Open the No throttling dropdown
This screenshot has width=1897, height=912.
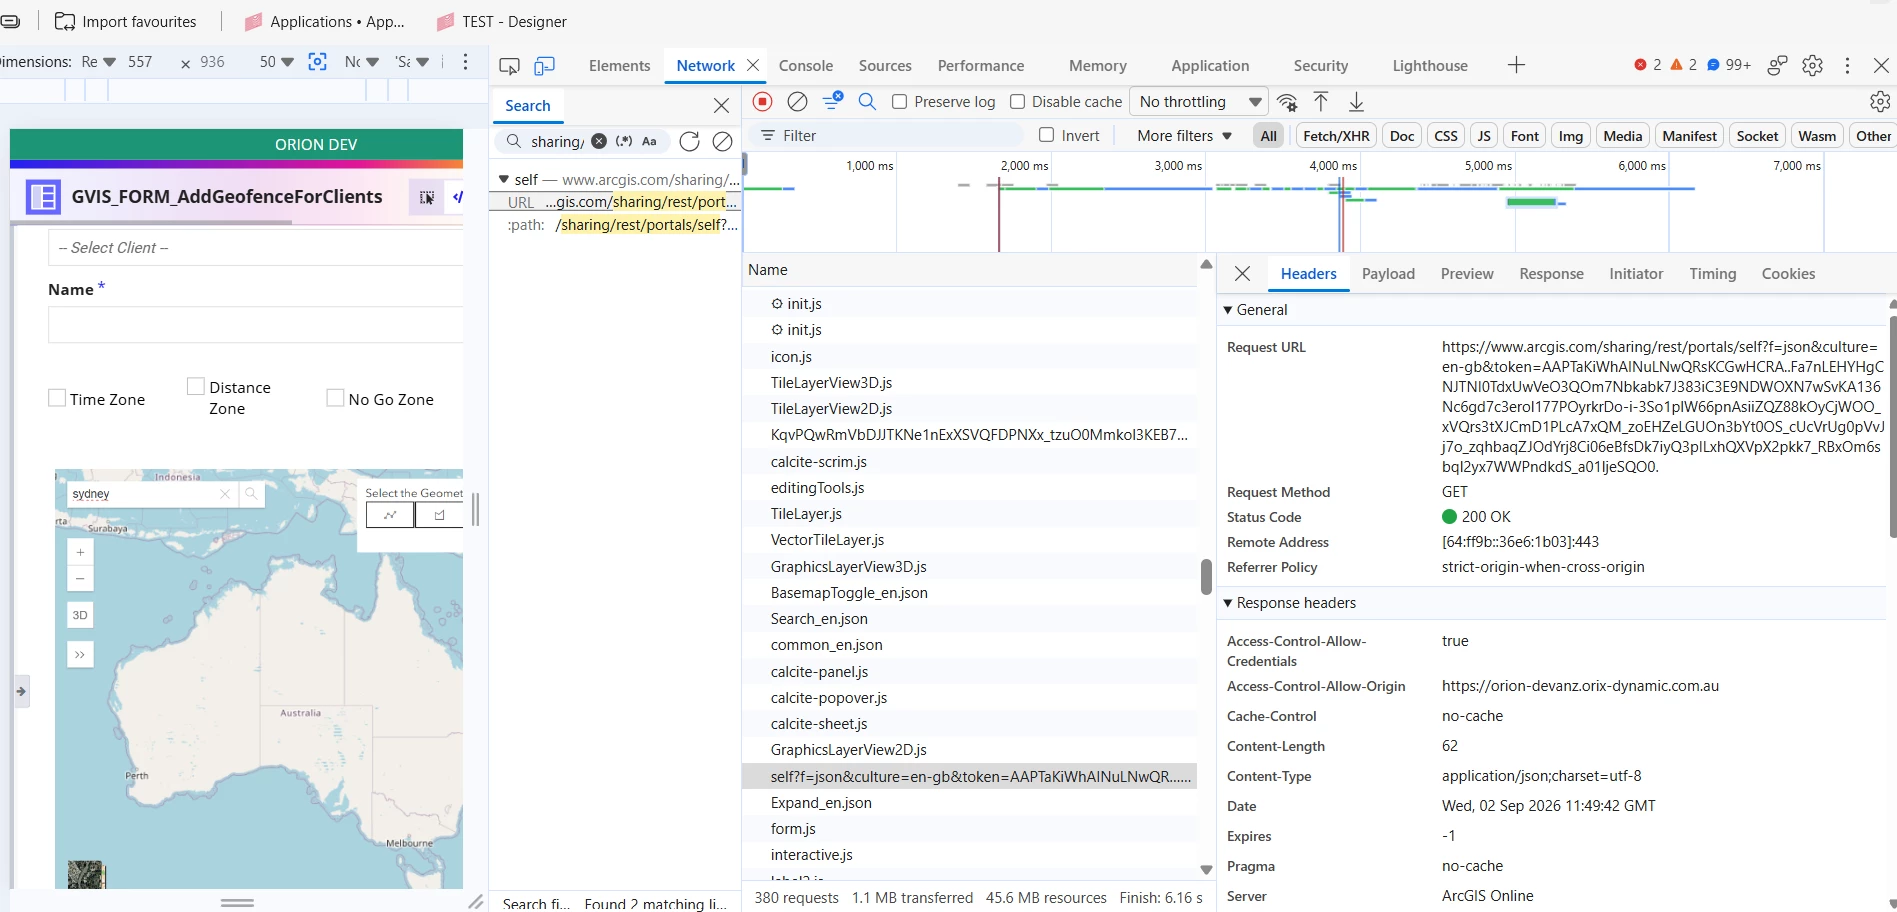pos(1199,101)
